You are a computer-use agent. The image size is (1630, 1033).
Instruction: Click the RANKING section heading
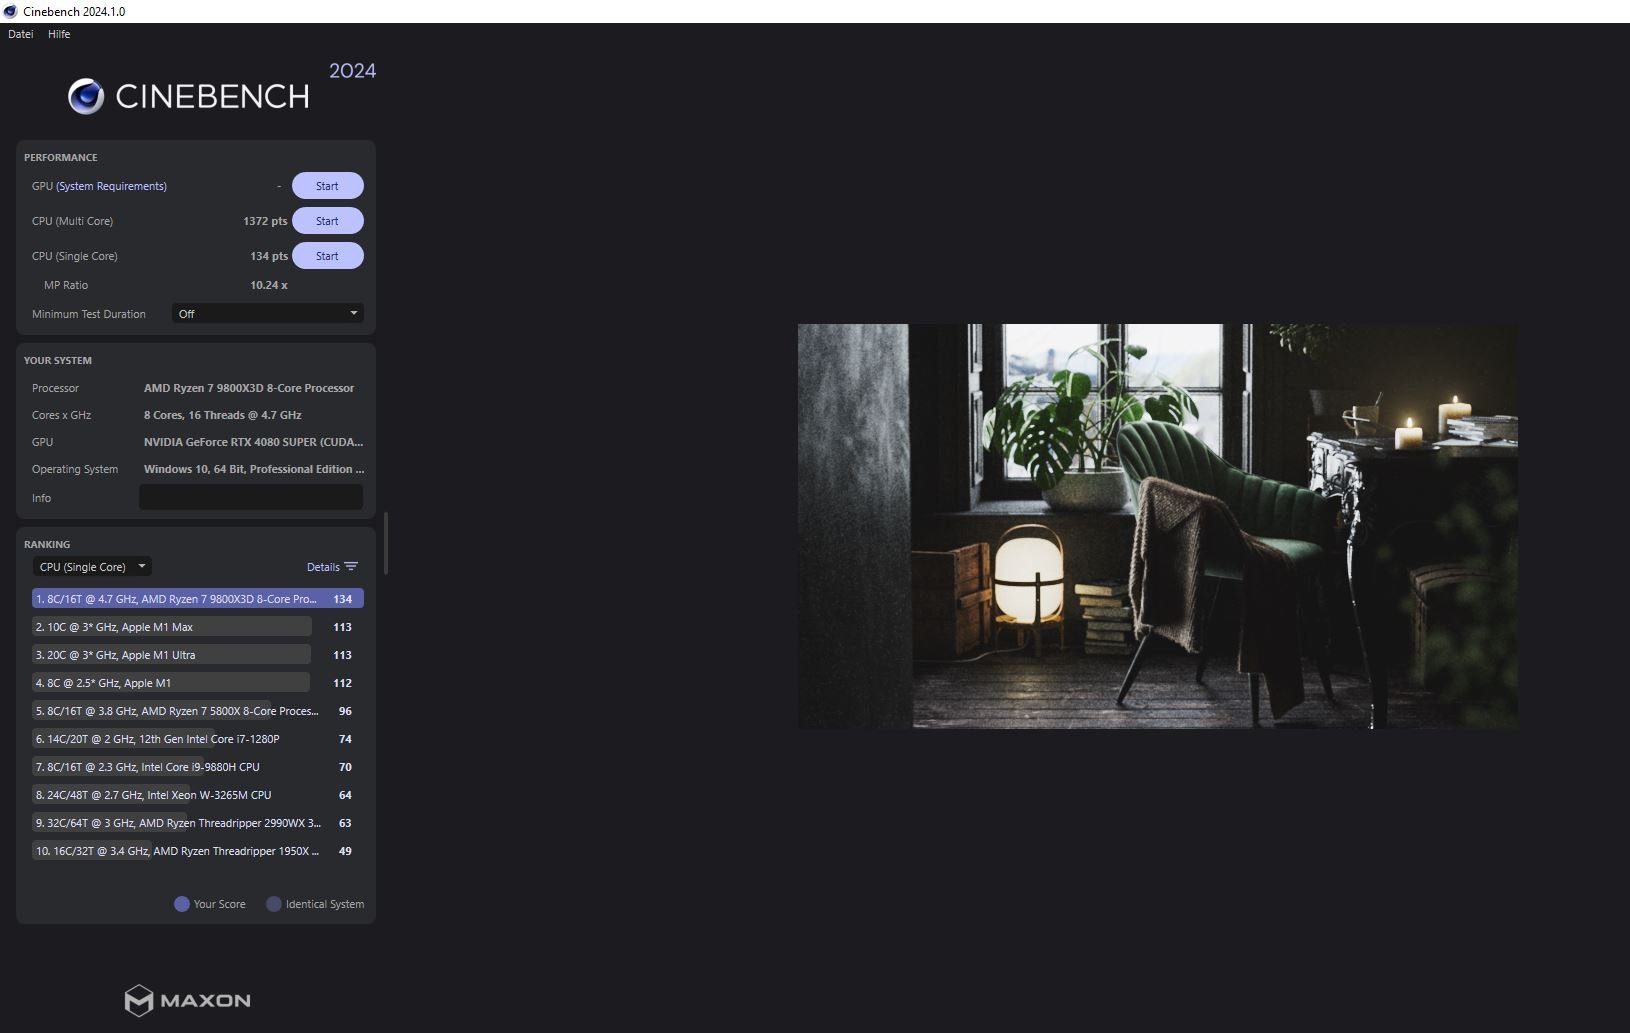click(x=47, y=545)
